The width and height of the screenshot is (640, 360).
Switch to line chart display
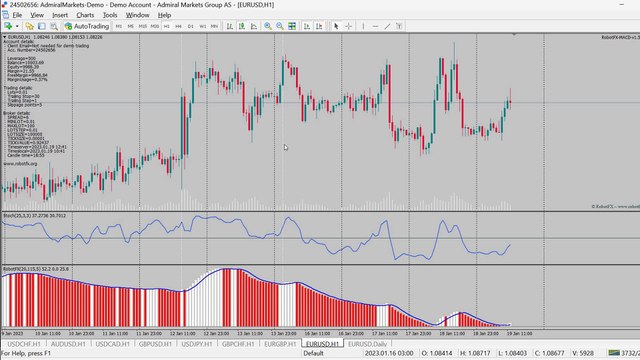click(x=254, y=26)
